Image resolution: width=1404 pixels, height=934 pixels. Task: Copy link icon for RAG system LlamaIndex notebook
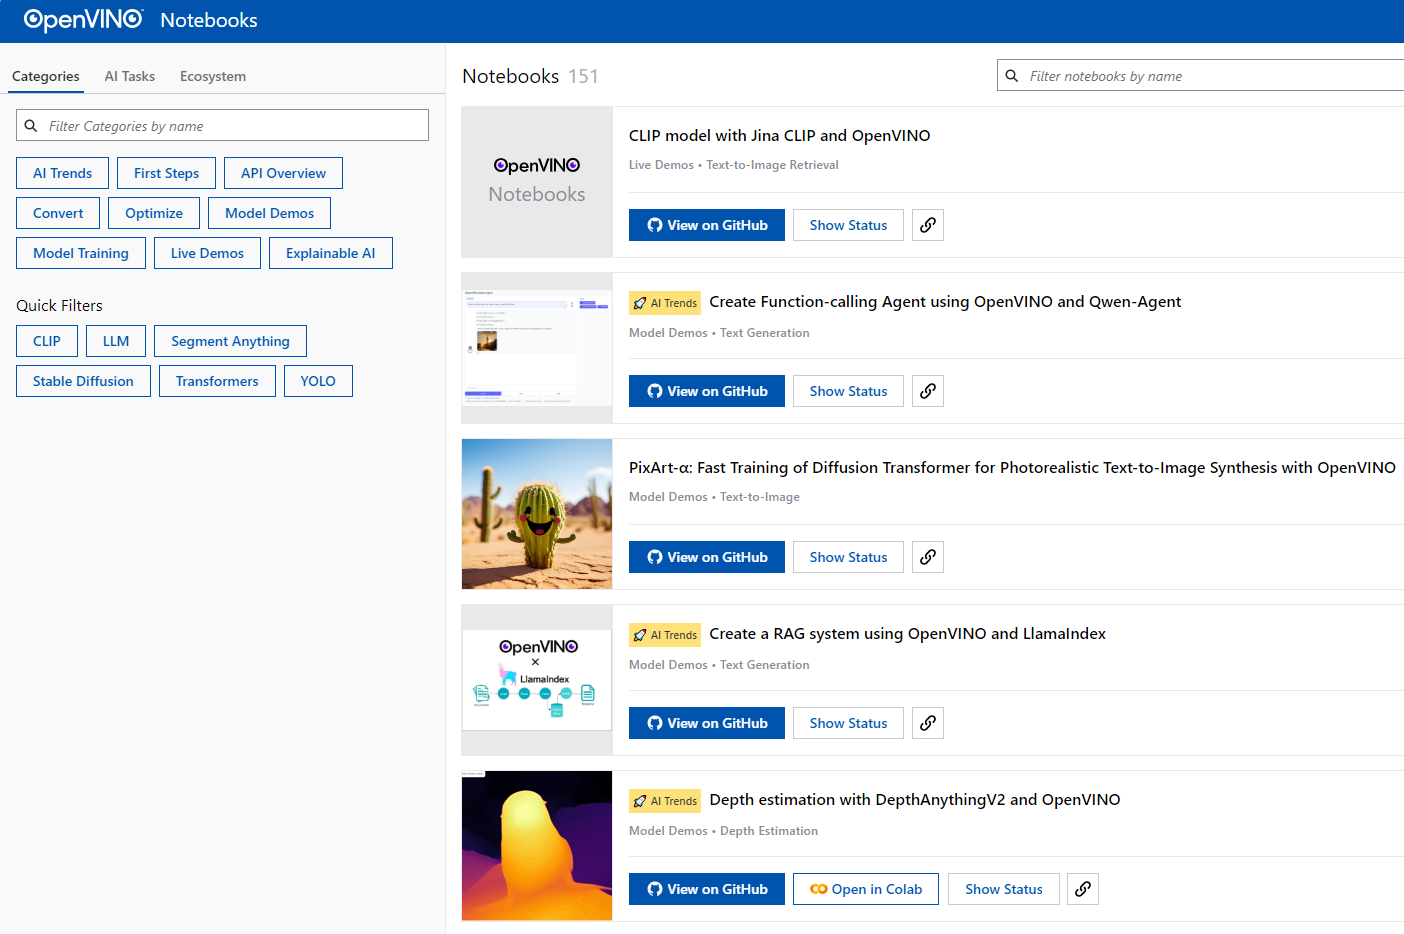[928, 723]
